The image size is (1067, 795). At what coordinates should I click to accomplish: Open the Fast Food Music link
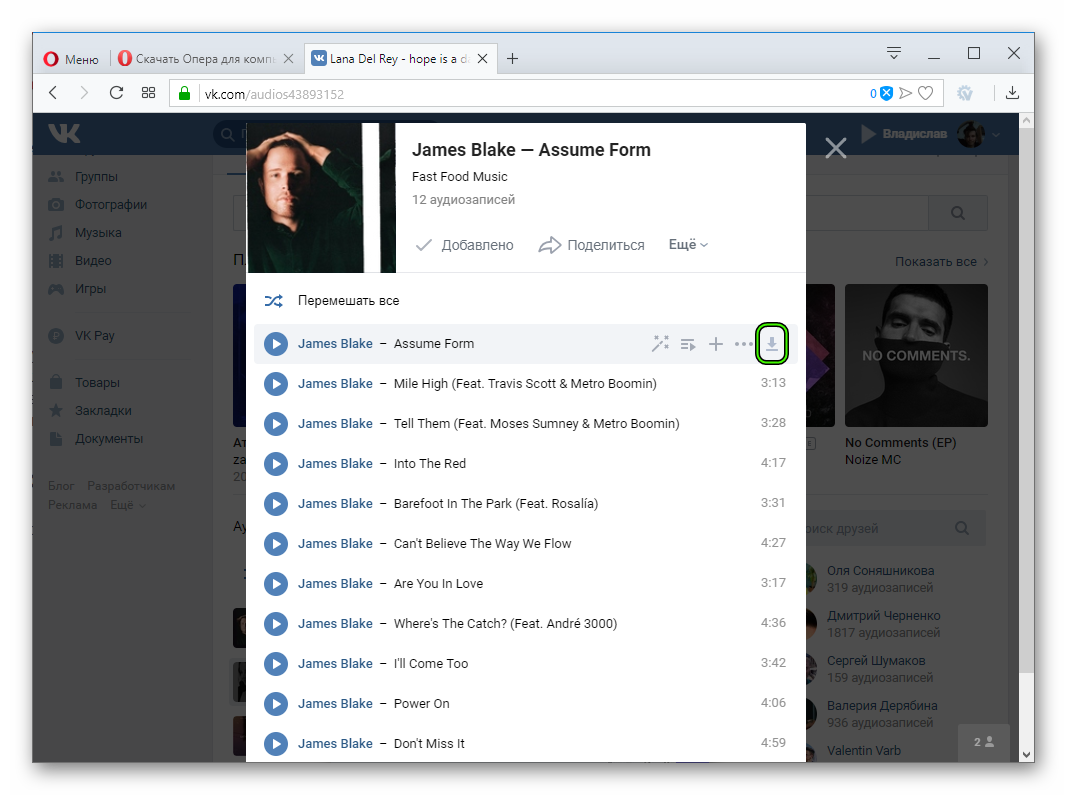click(459, 176)
